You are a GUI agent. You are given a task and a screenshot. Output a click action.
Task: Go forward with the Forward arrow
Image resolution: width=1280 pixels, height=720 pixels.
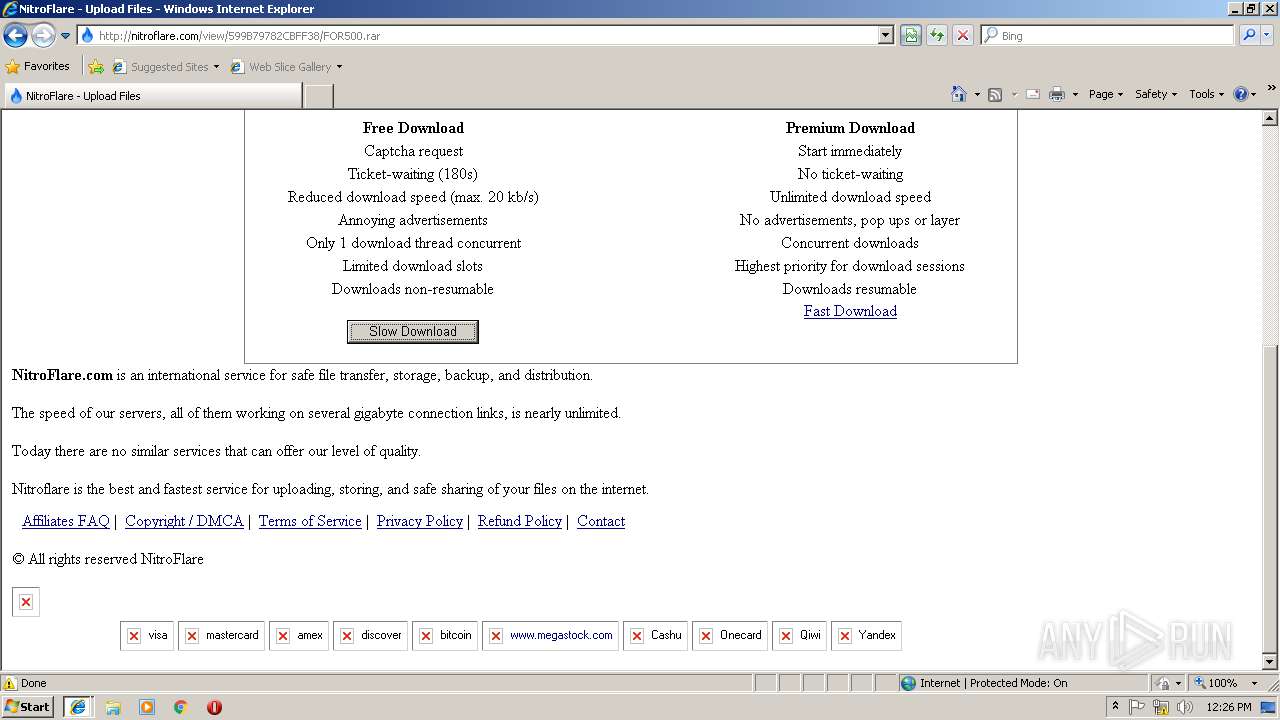[43, 36]
